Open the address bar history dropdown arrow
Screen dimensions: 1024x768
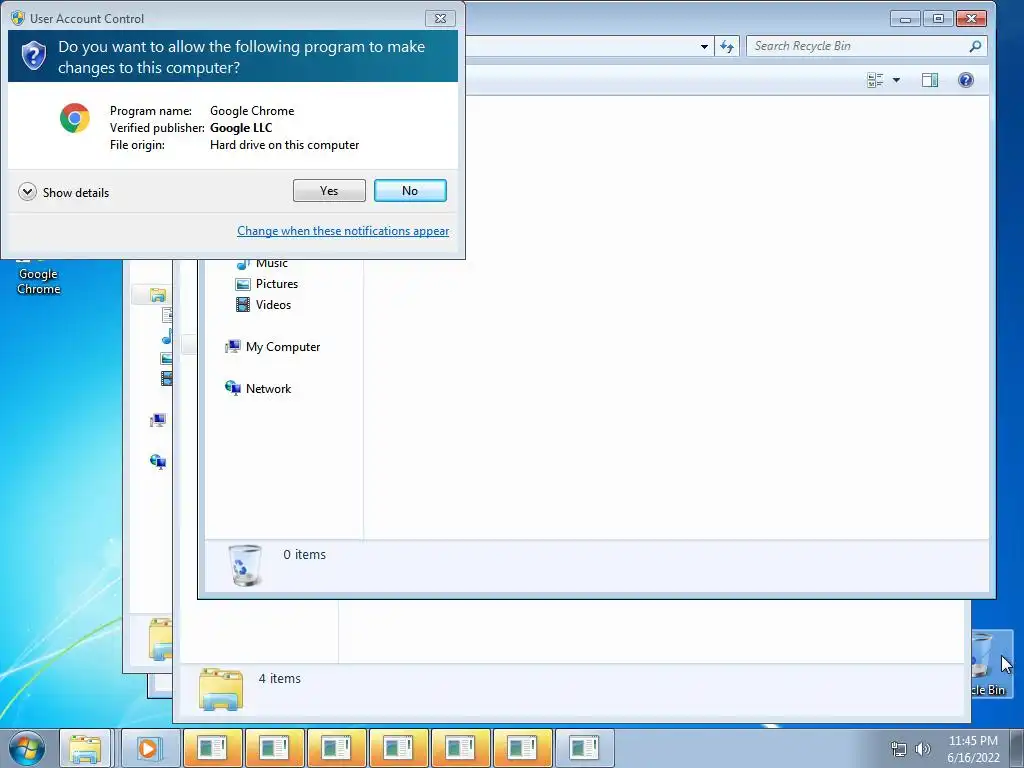pos(704,46)
